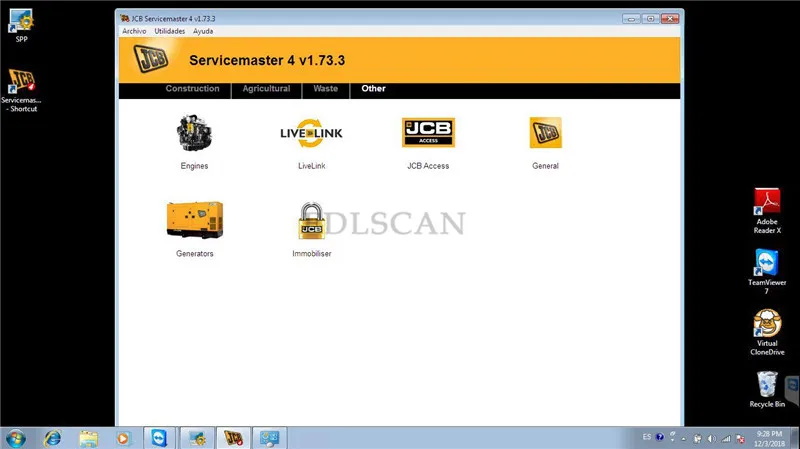The width and height of the screenshot is (800, 449).
Task: Click the Generators label
Action: click(195, 254)
